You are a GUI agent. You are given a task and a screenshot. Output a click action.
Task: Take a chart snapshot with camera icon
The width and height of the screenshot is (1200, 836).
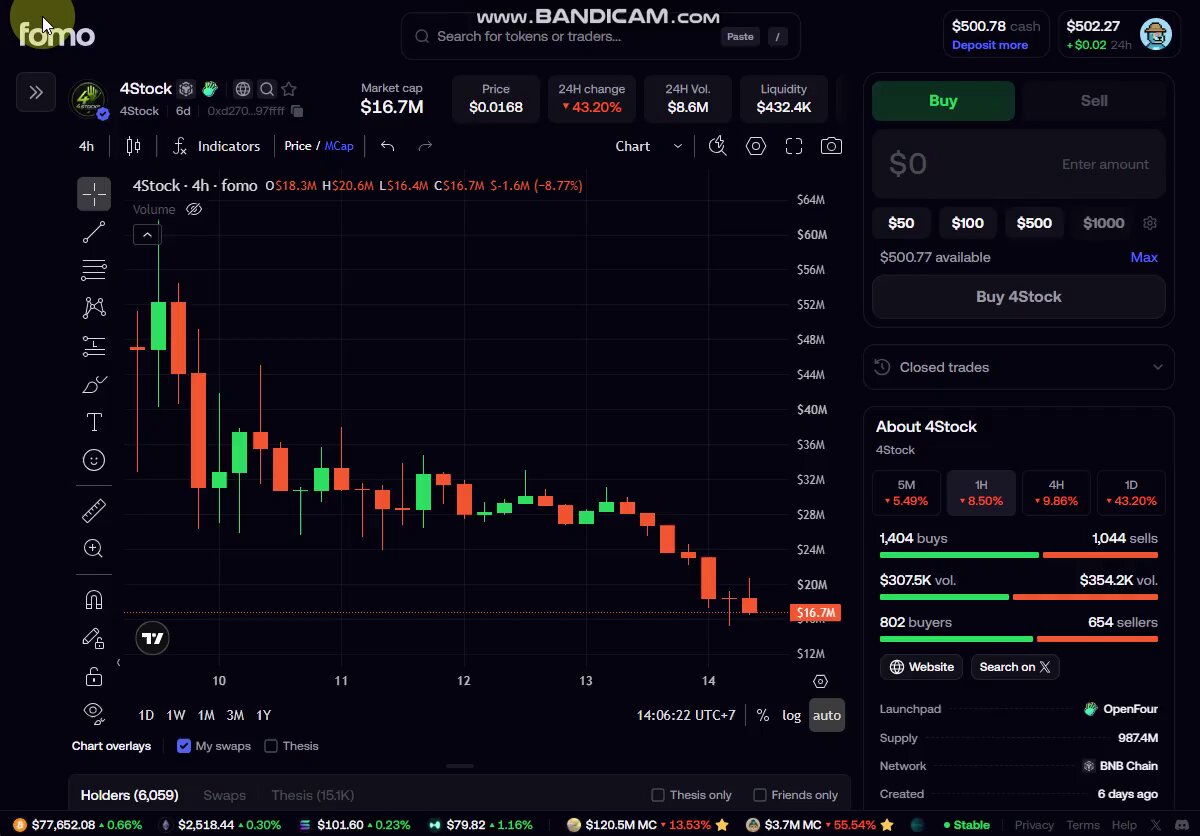(831, 146)
